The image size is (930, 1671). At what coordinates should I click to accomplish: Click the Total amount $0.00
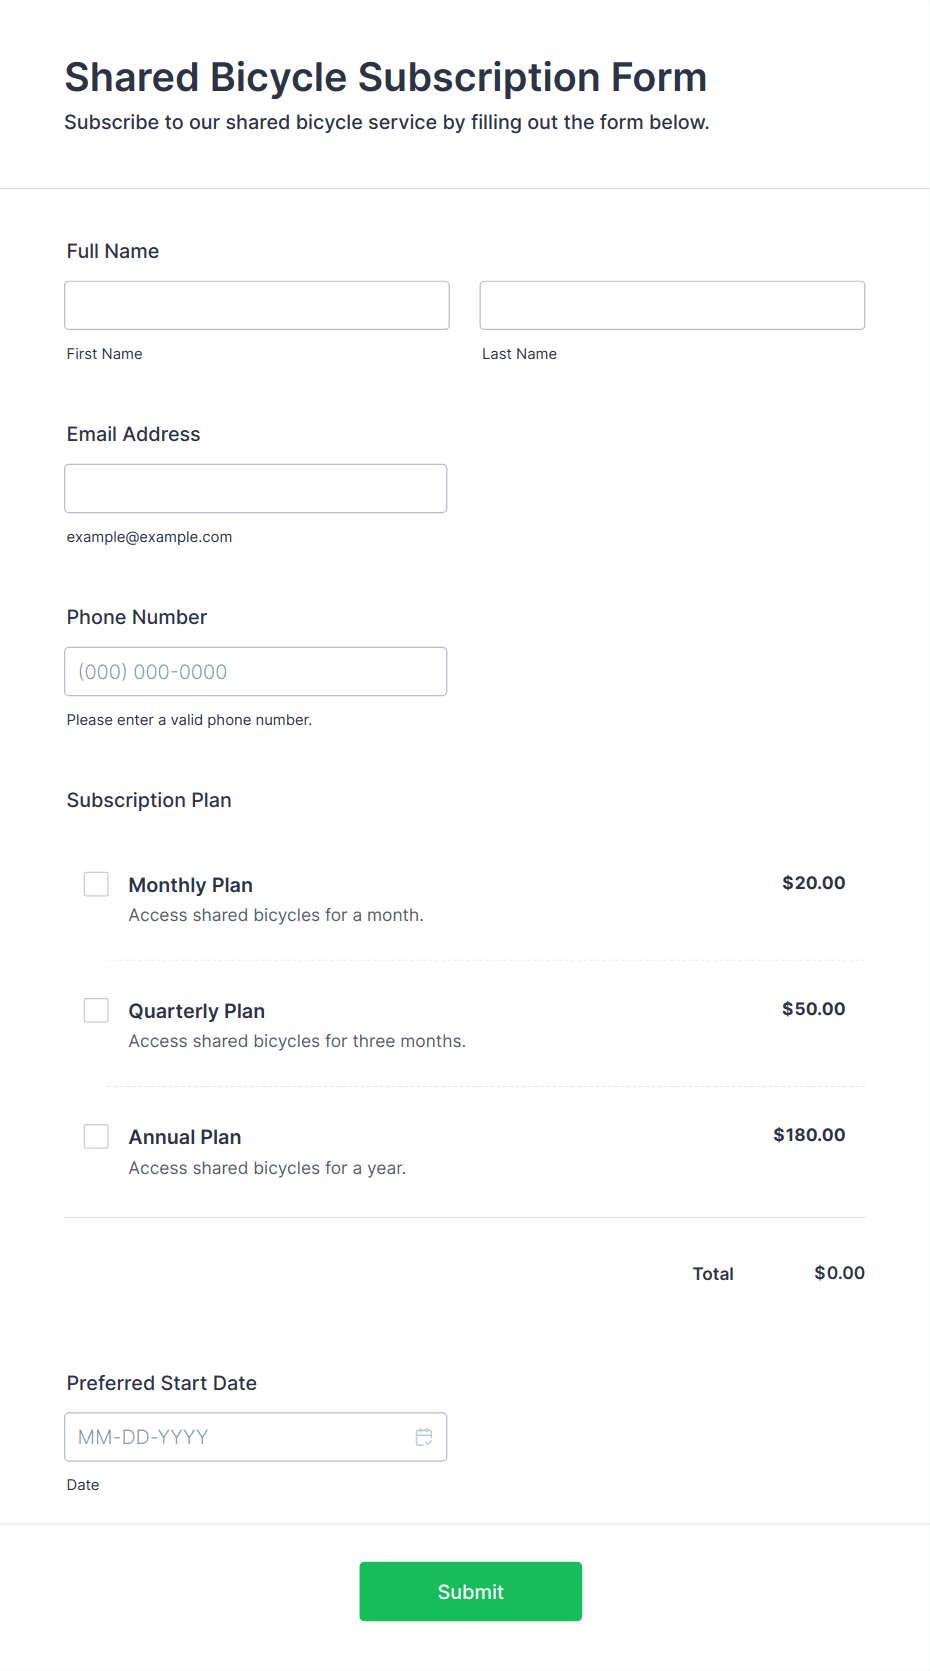(840, 1273)
